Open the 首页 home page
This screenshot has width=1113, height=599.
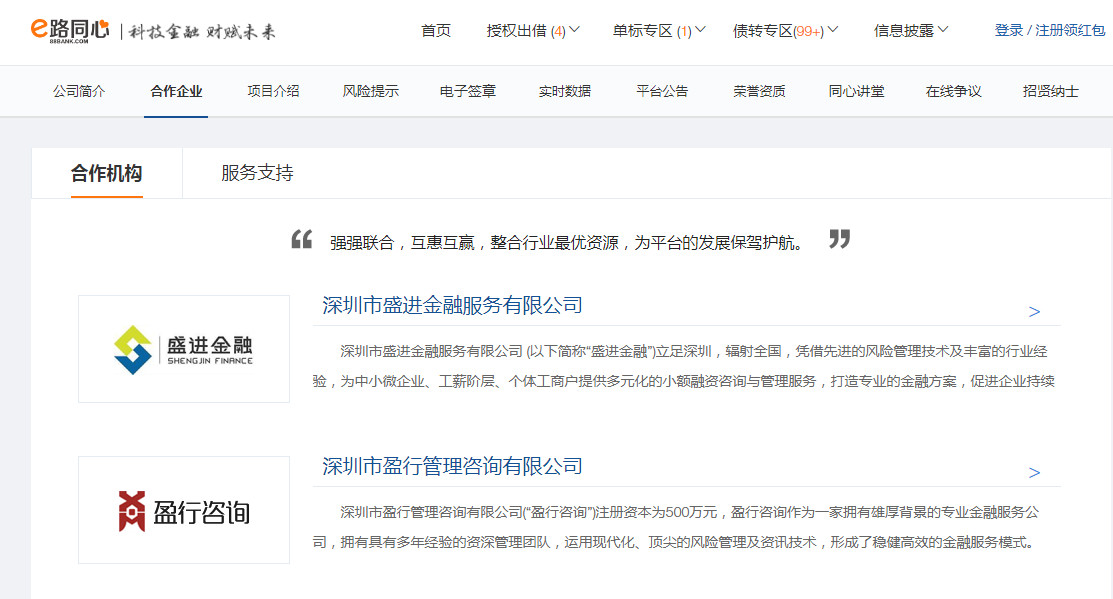coord(436,31)
